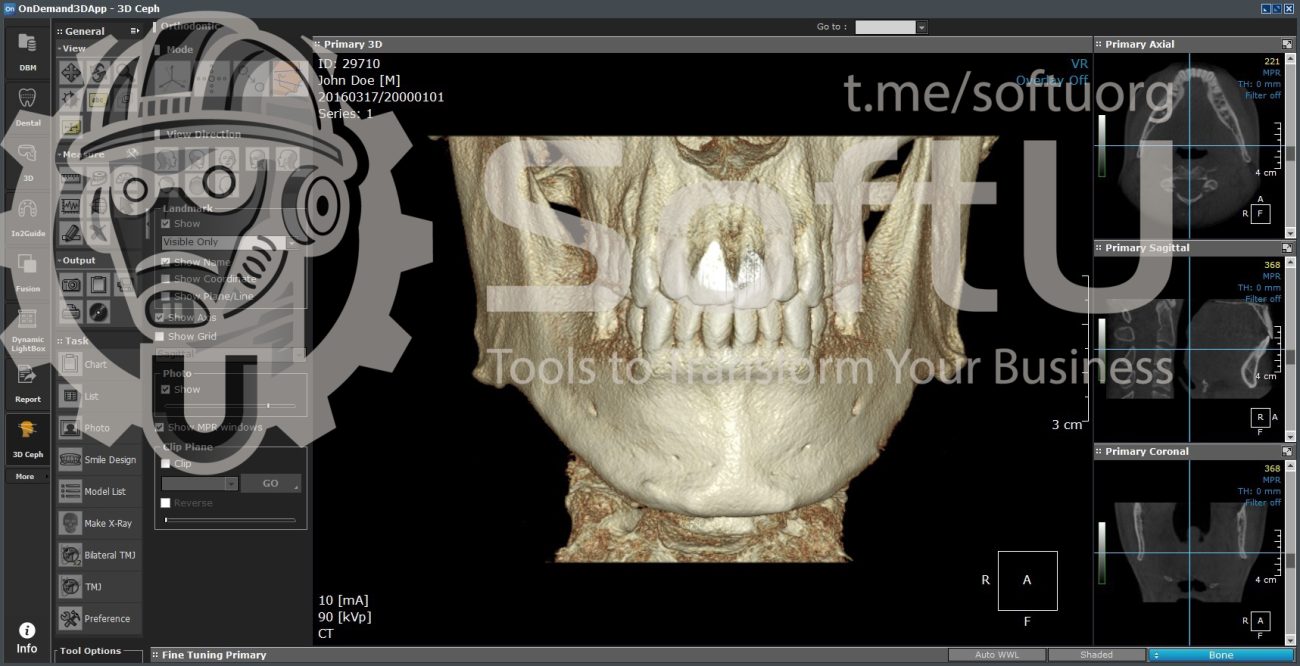The width and height of the screenshot is (1300, 666).
Task: Click the Auto WWL button
Action: [996, 655]
